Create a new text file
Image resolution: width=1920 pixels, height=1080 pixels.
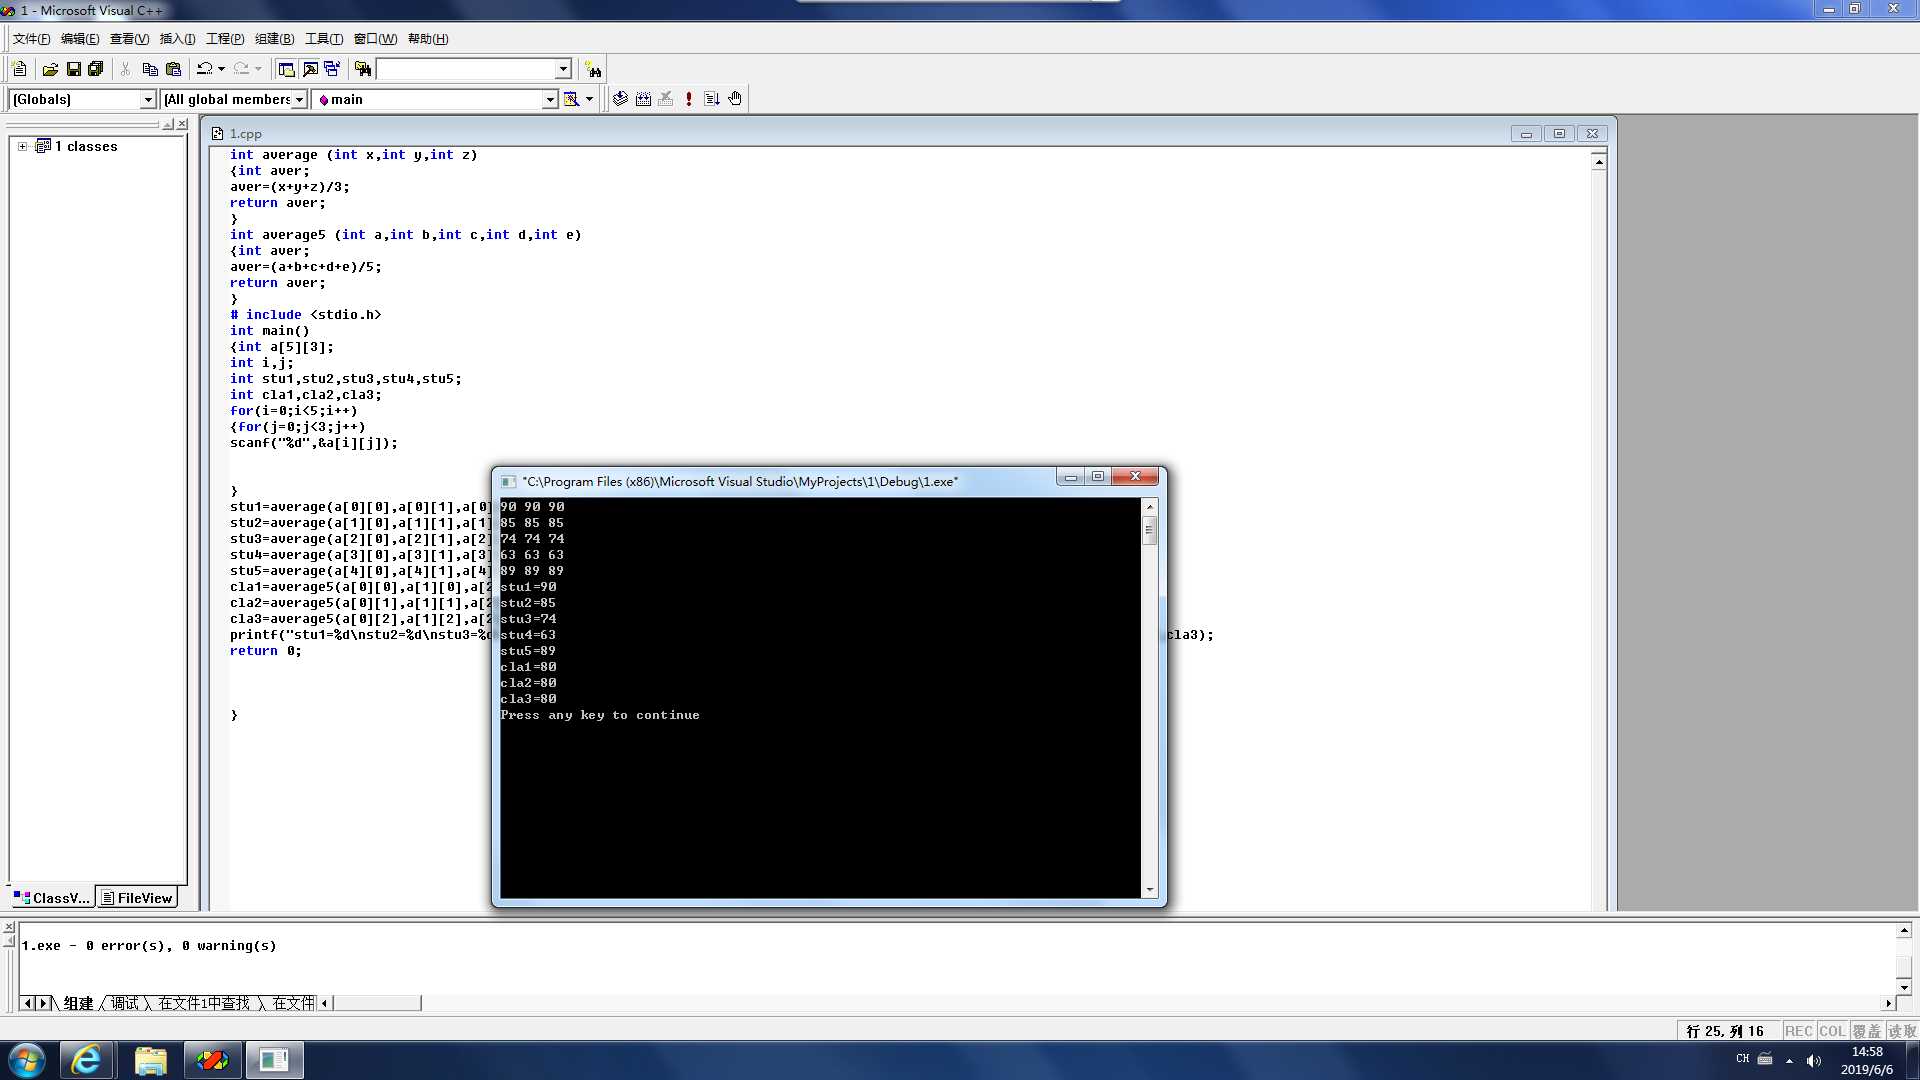(19, 69)
